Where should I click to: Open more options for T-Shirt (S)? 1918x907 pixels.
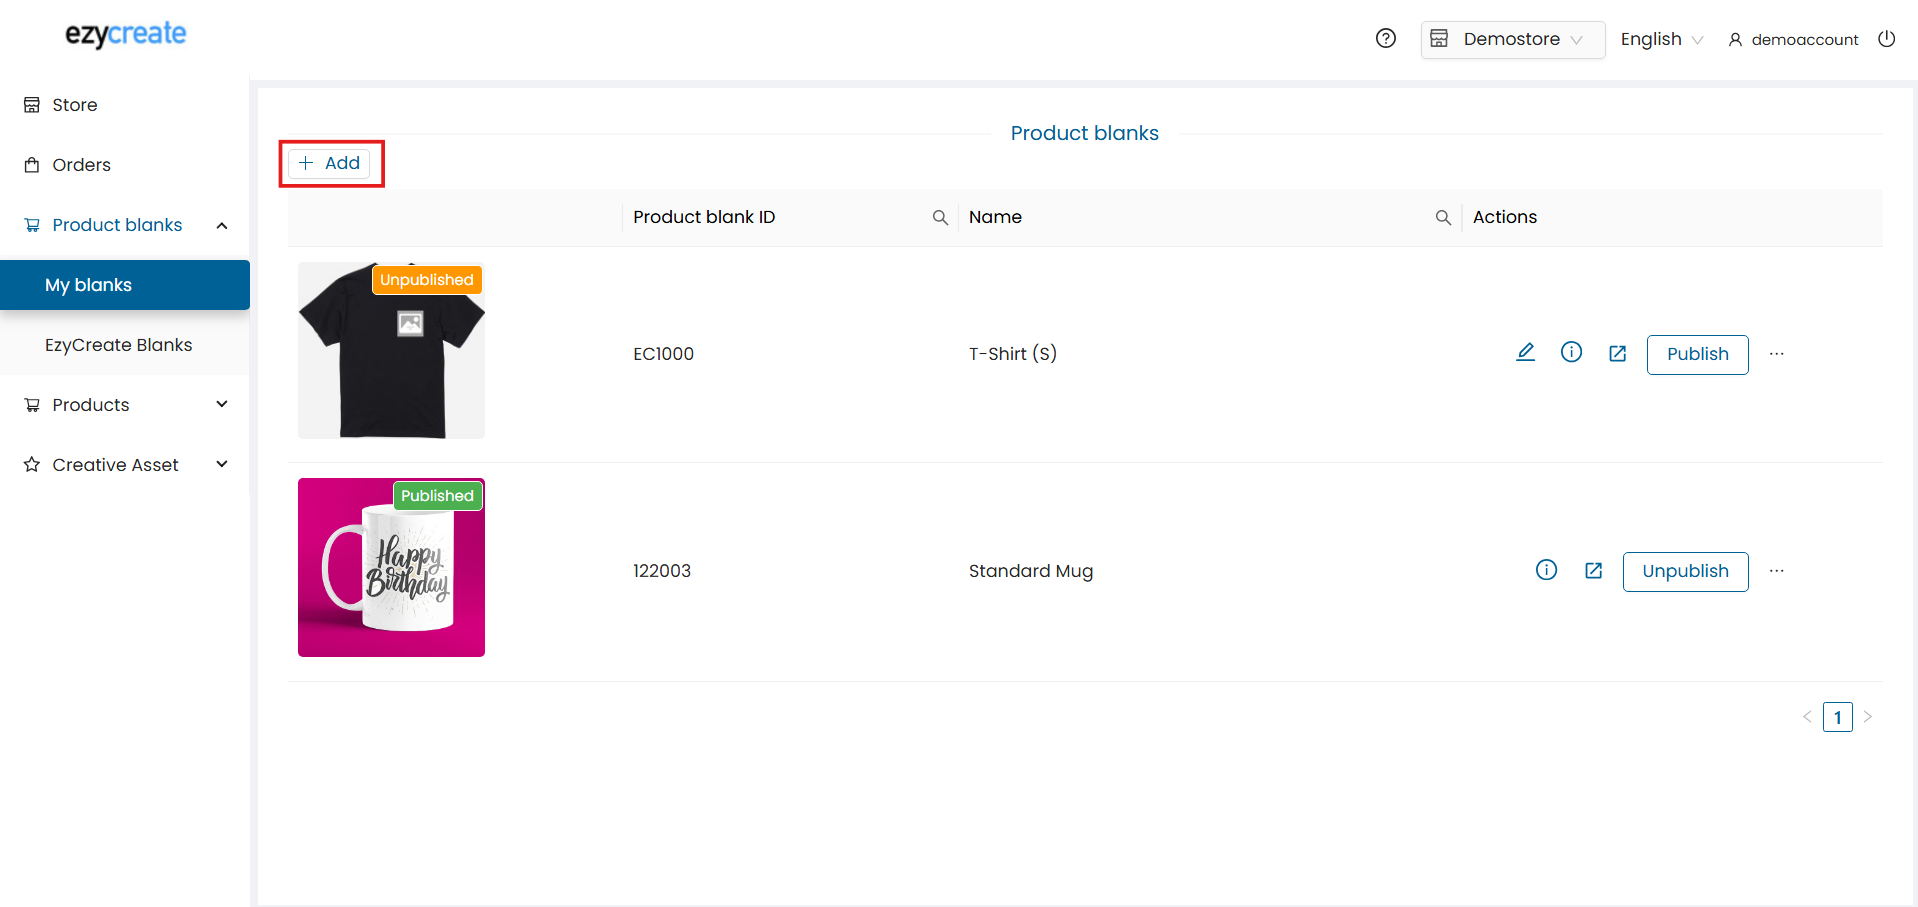(x=1776, y=354)
